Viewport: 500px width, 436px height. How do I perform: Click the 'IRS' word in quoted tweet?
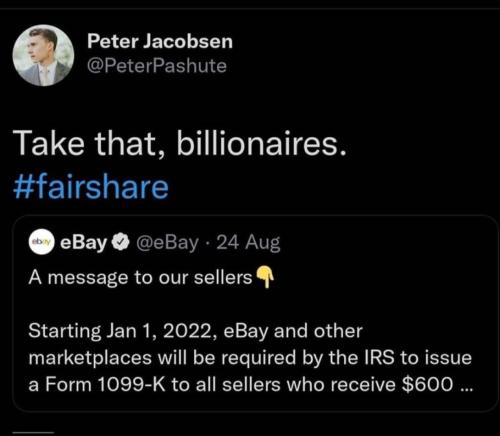[379, 358]
